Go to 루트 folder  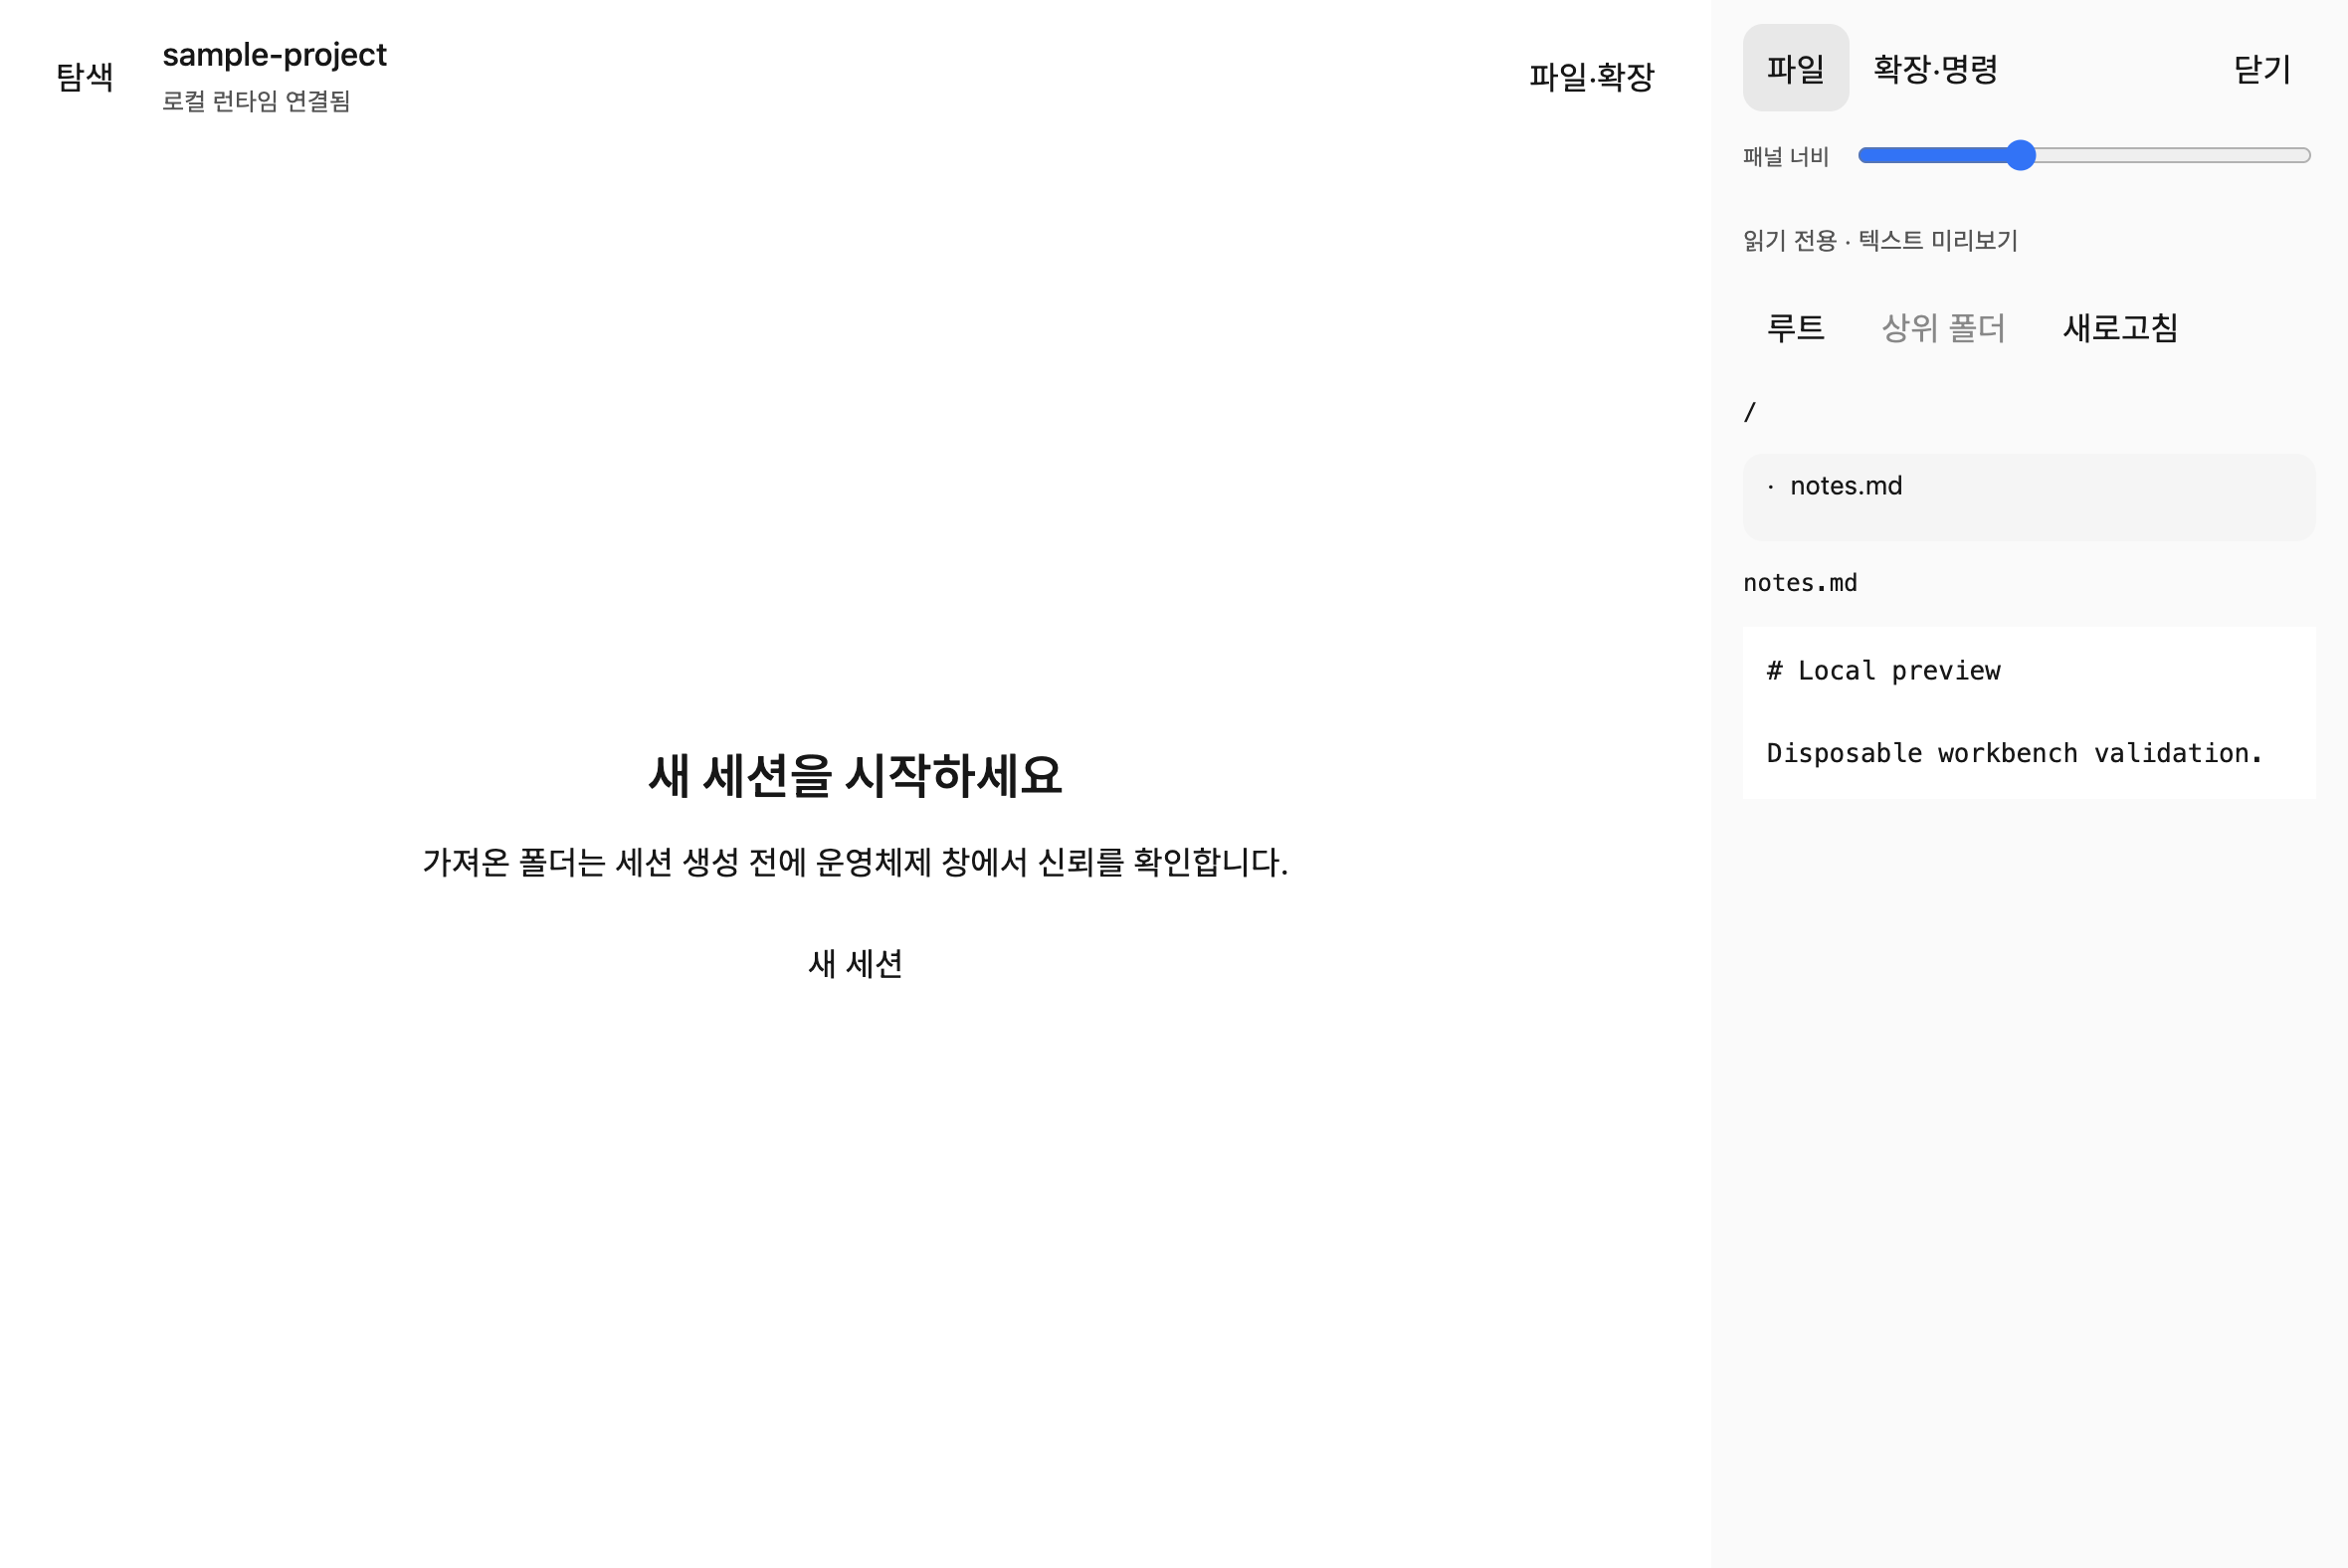(1795, 327)
